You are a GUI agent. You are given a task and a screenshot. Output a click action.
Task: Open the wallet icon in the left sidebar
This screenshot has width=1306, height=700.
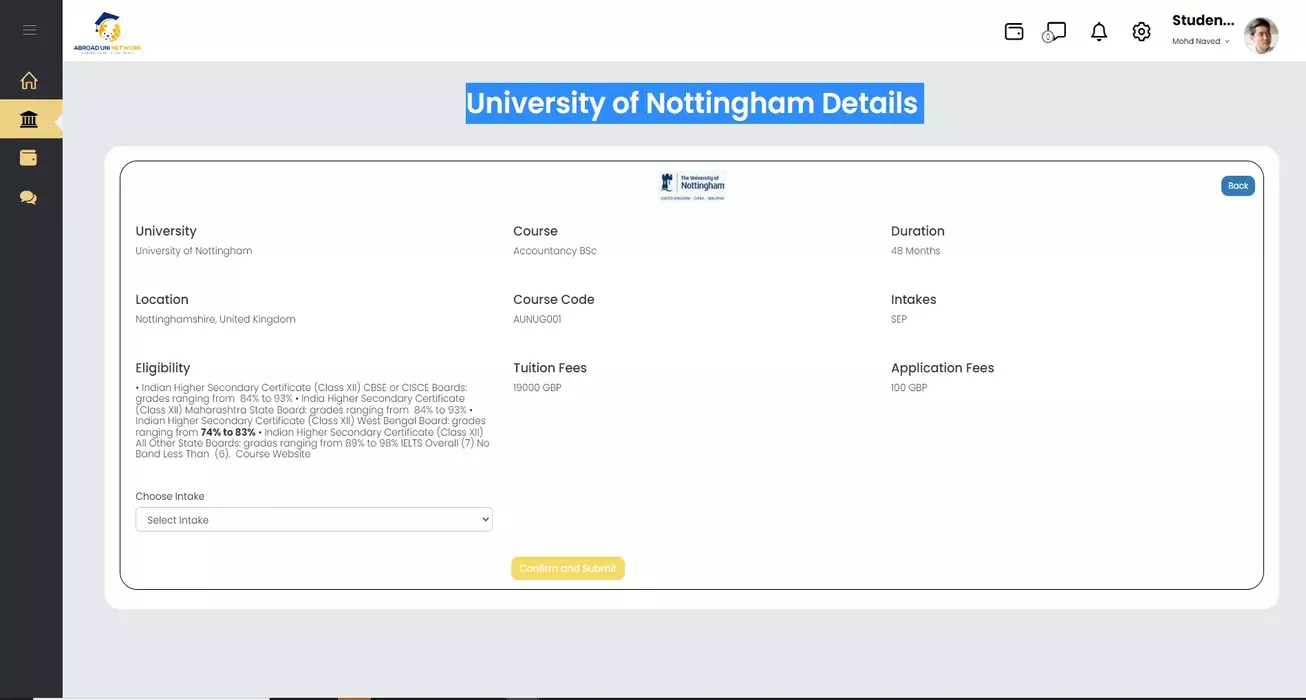click(x=29, y=158)
